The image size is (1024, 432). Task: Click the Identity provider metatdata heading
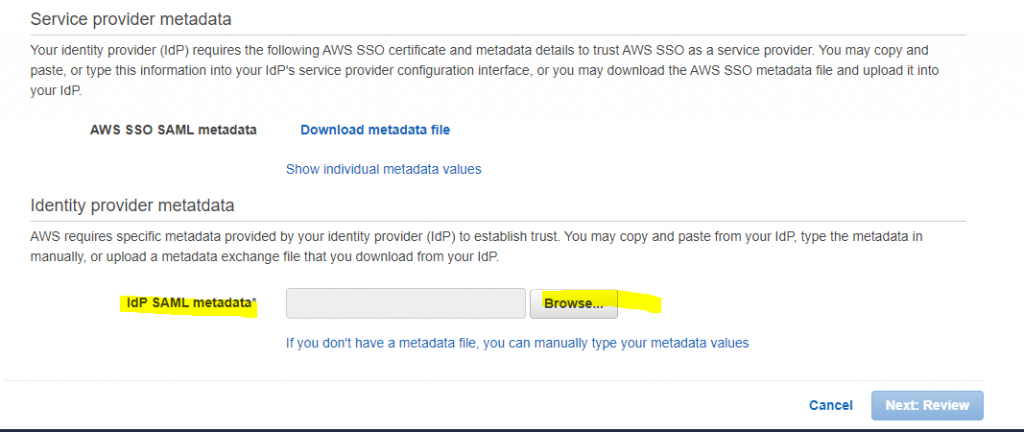pyautogui.click(x=132, y=206)
